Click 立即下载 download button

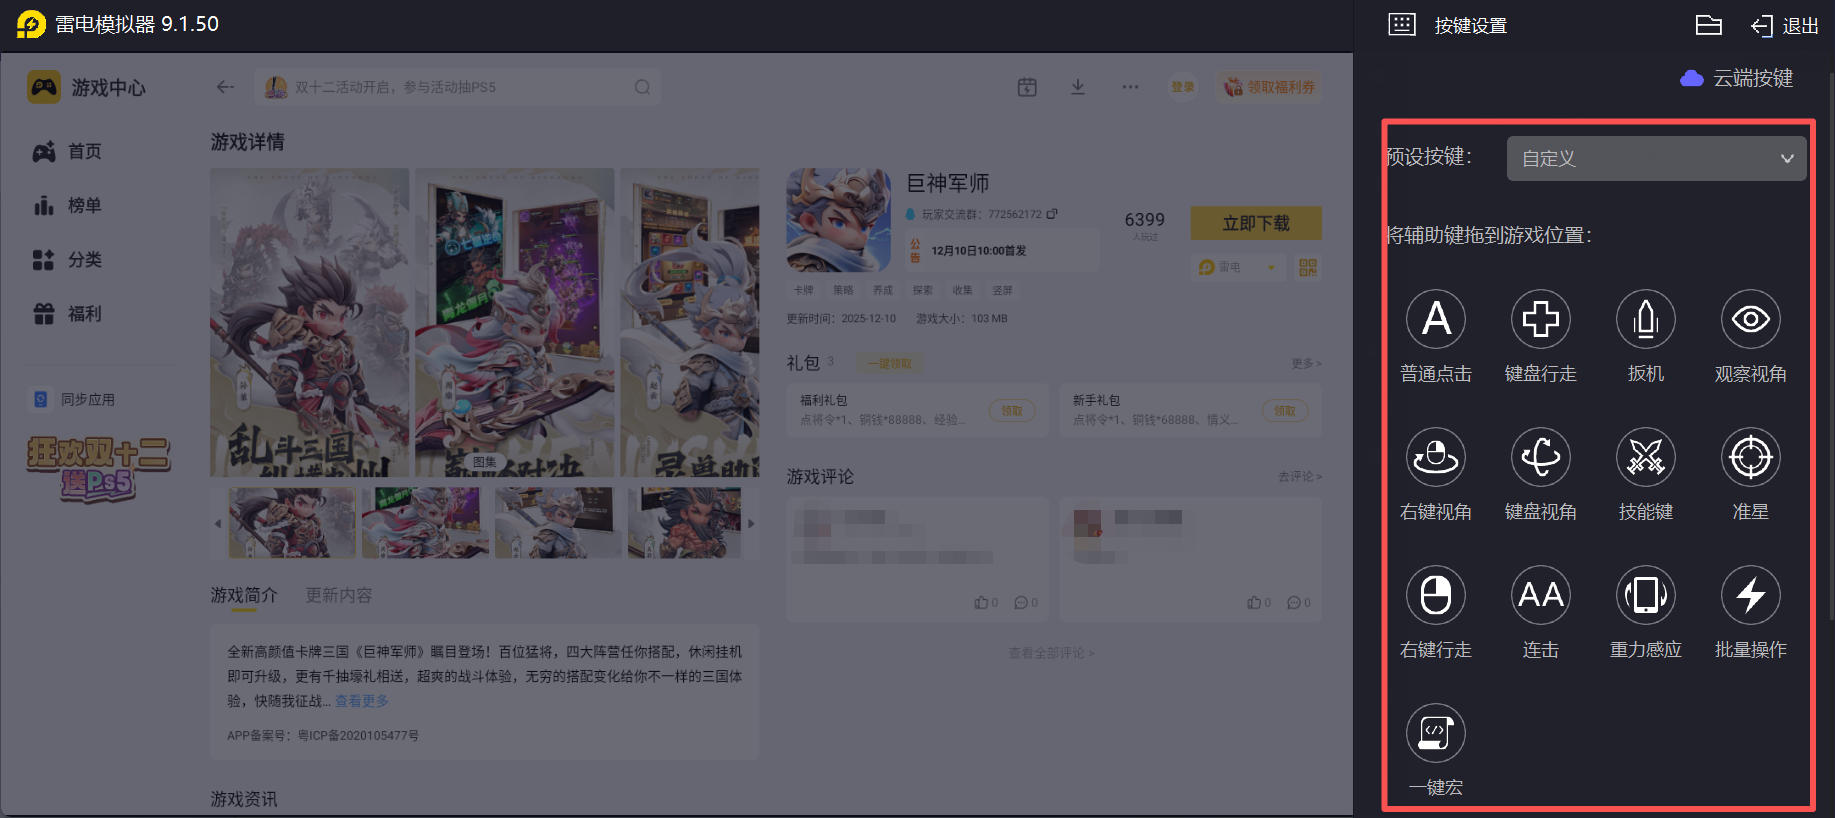pos(1256,223)
